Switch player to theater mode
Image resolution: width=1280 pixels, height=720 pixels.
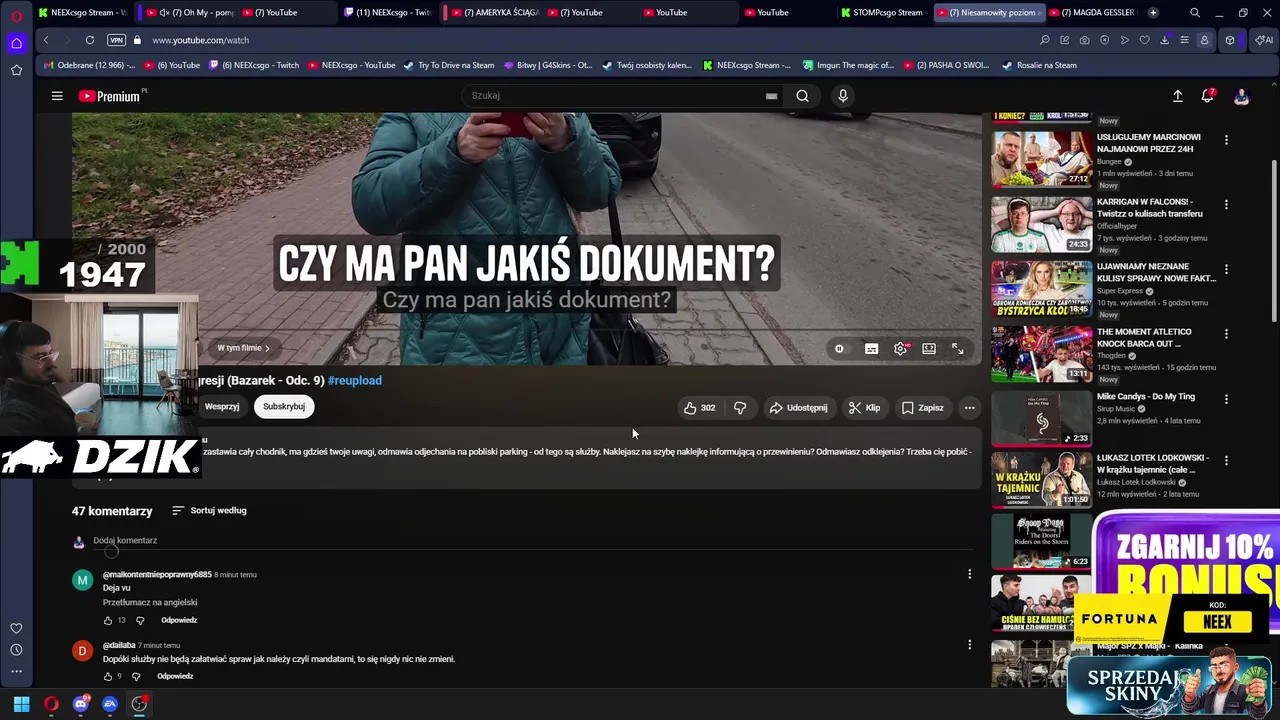pos(929,349)
